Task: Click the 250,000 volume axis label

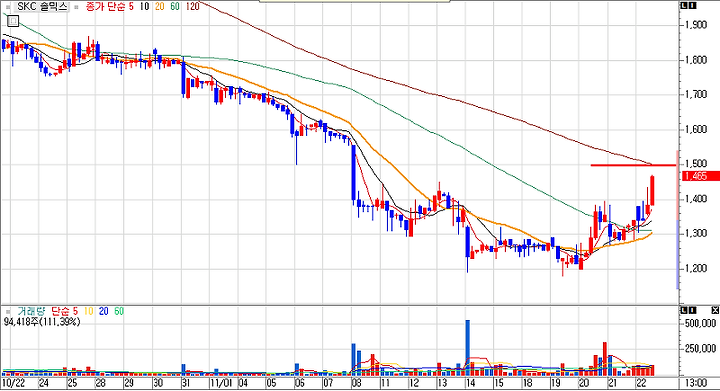Action: (x=700, y=349)
